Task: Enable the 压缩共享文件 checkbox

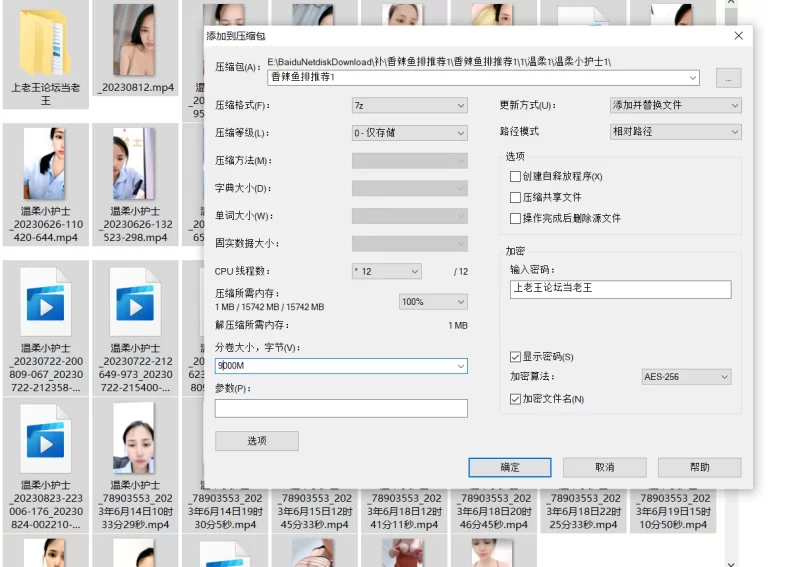Action: point(515,198)
